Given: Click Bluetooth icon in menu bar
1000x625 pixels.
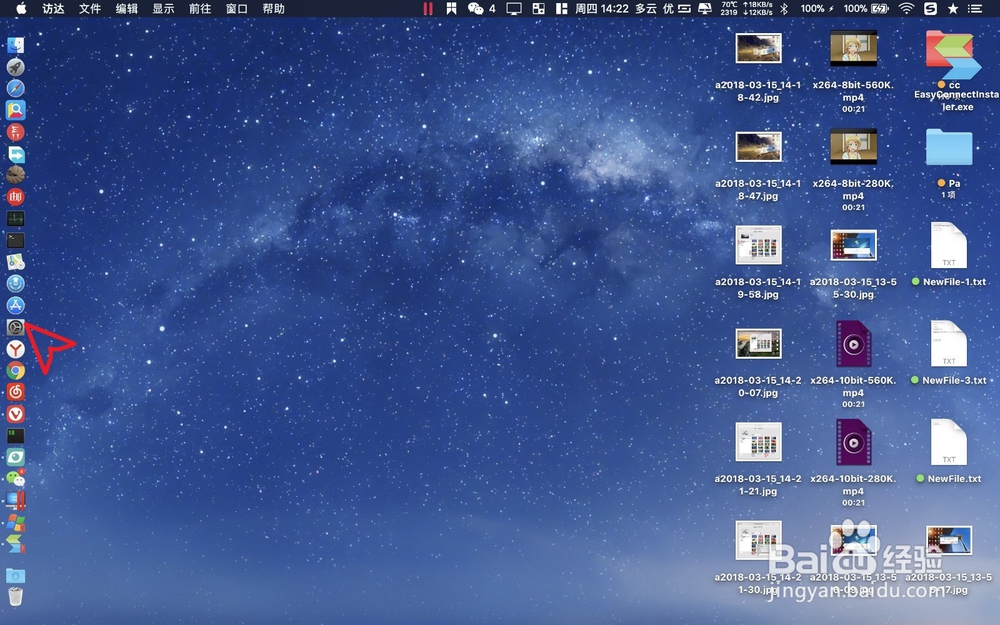Looking at the screenshot, I should (x=784, y=8).
